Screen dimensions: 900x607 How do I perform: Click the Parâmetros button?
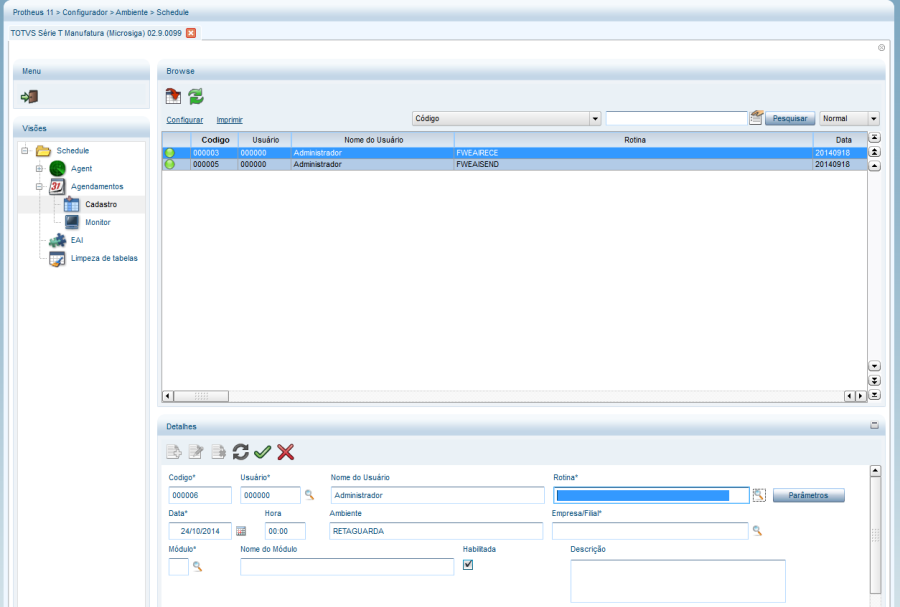(808, 495)
